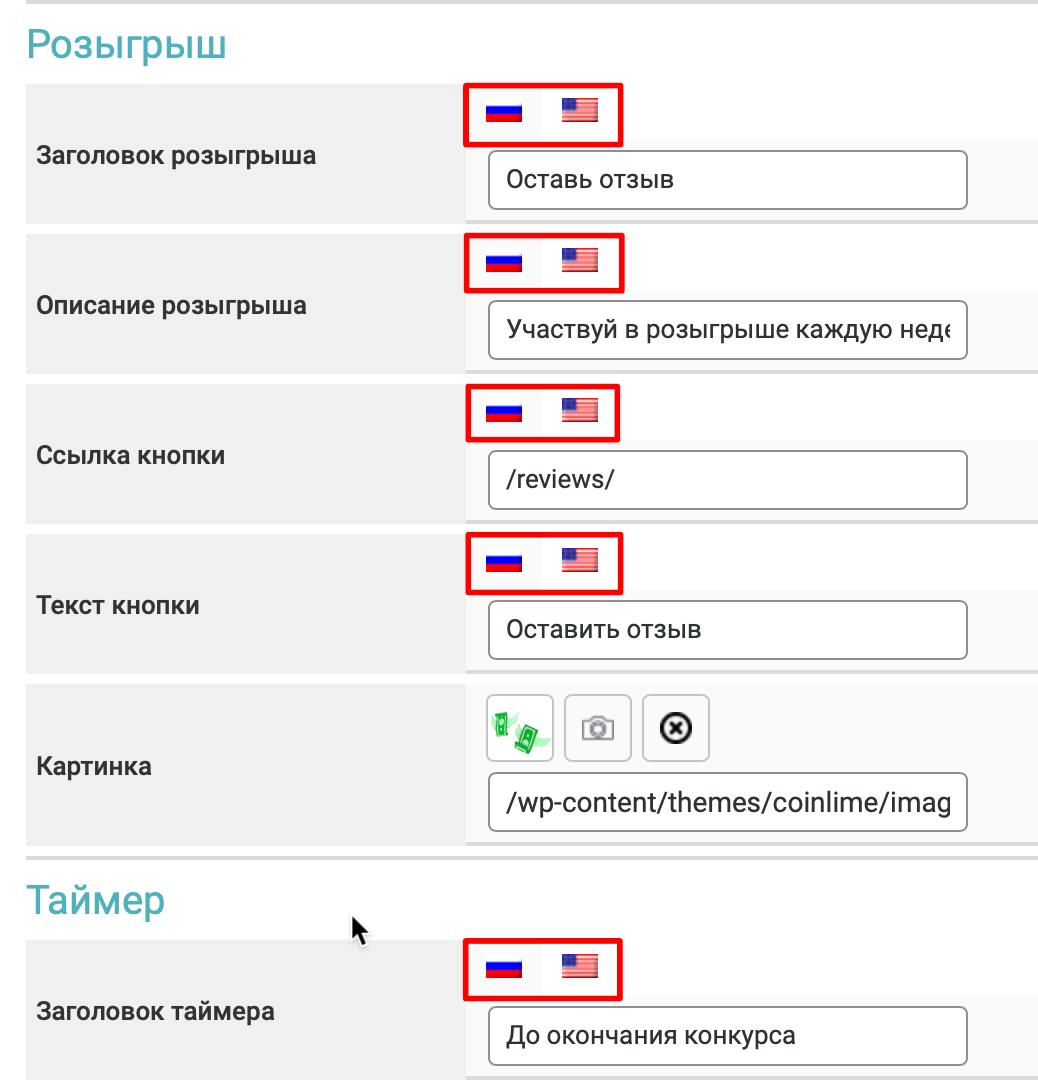Remove the image with the X button
This screenshot has height=1087, width=1038.
click(676, 728)
